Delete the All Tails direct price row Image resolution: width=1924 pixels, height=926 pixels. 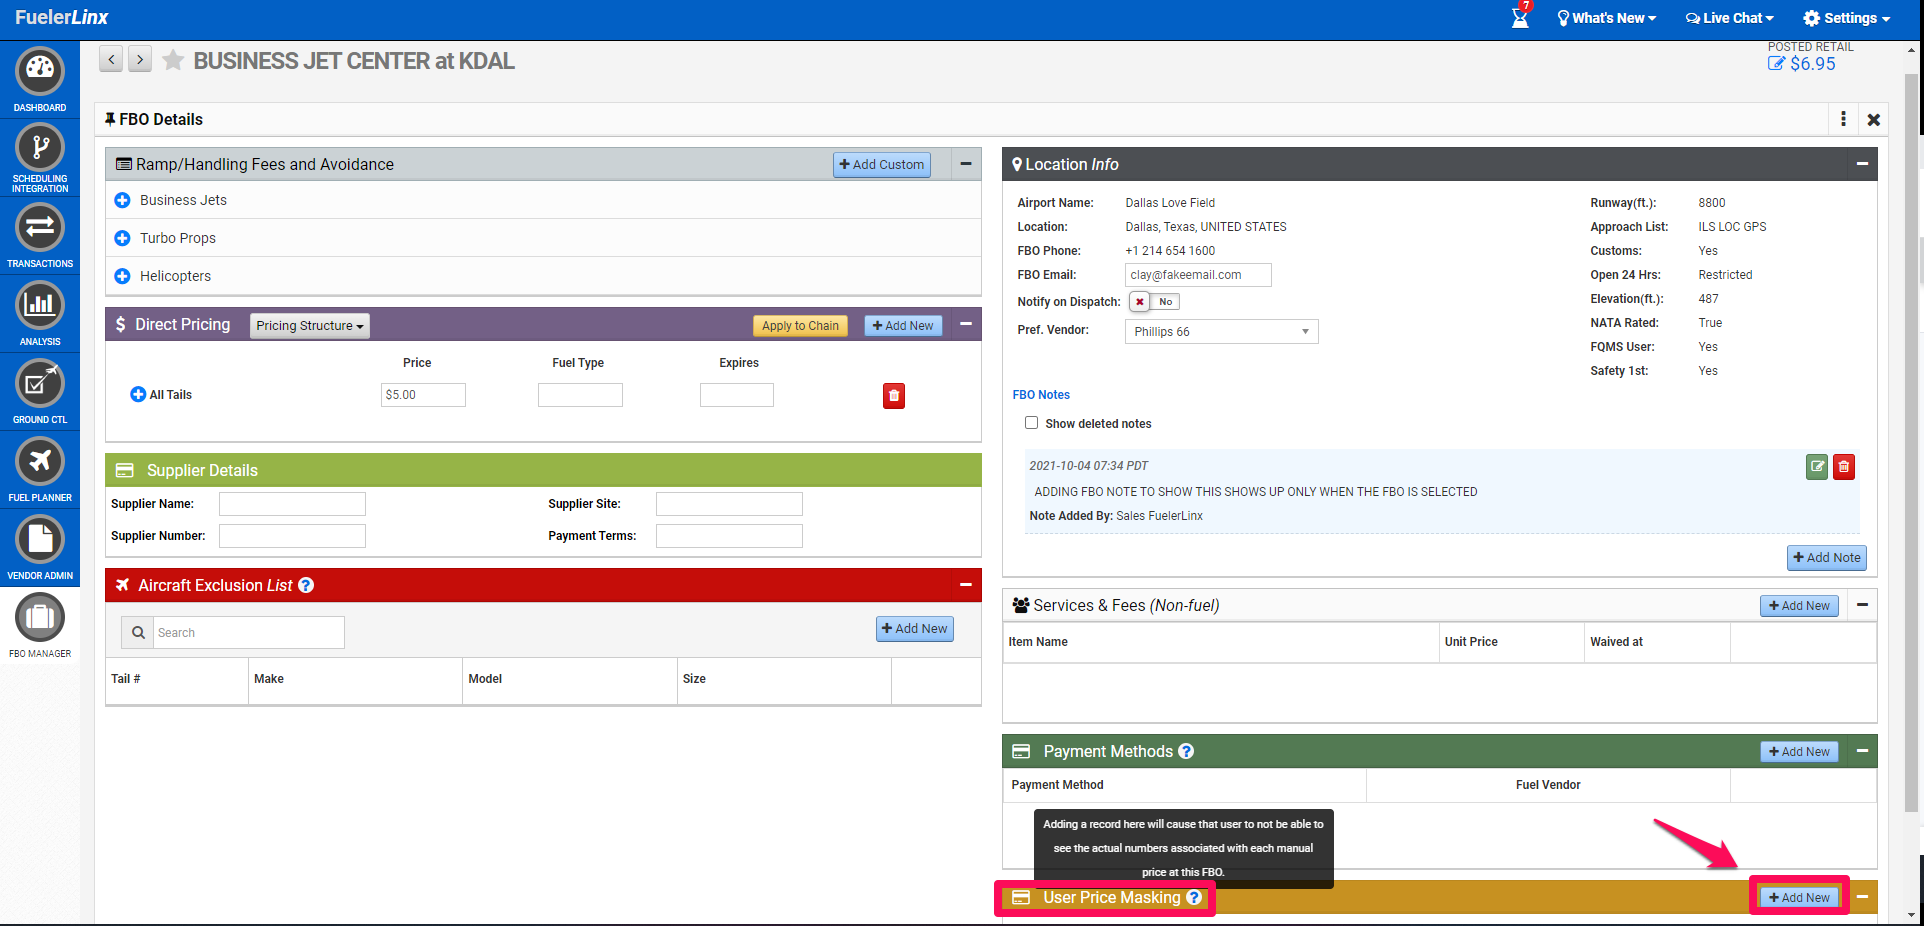894,396
